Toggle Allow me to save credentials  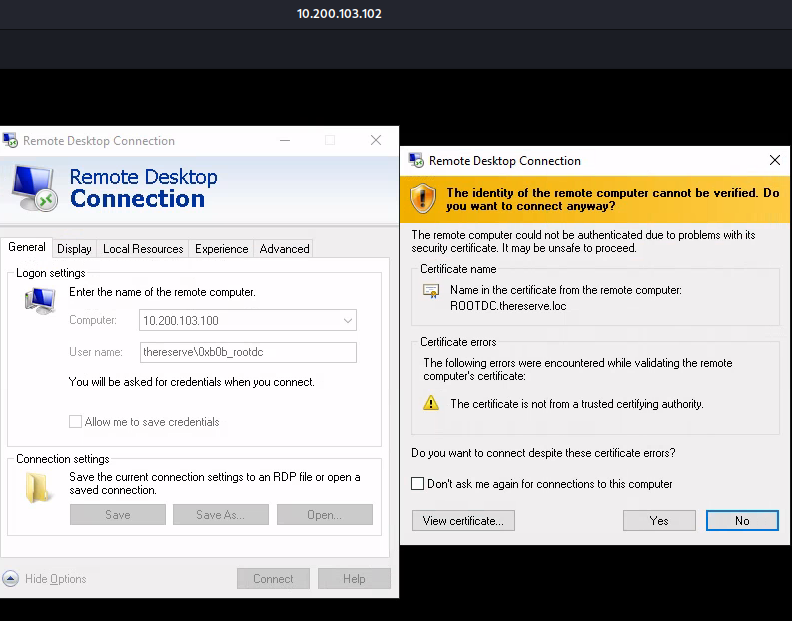pyautogui.click(x=75, y=422)
